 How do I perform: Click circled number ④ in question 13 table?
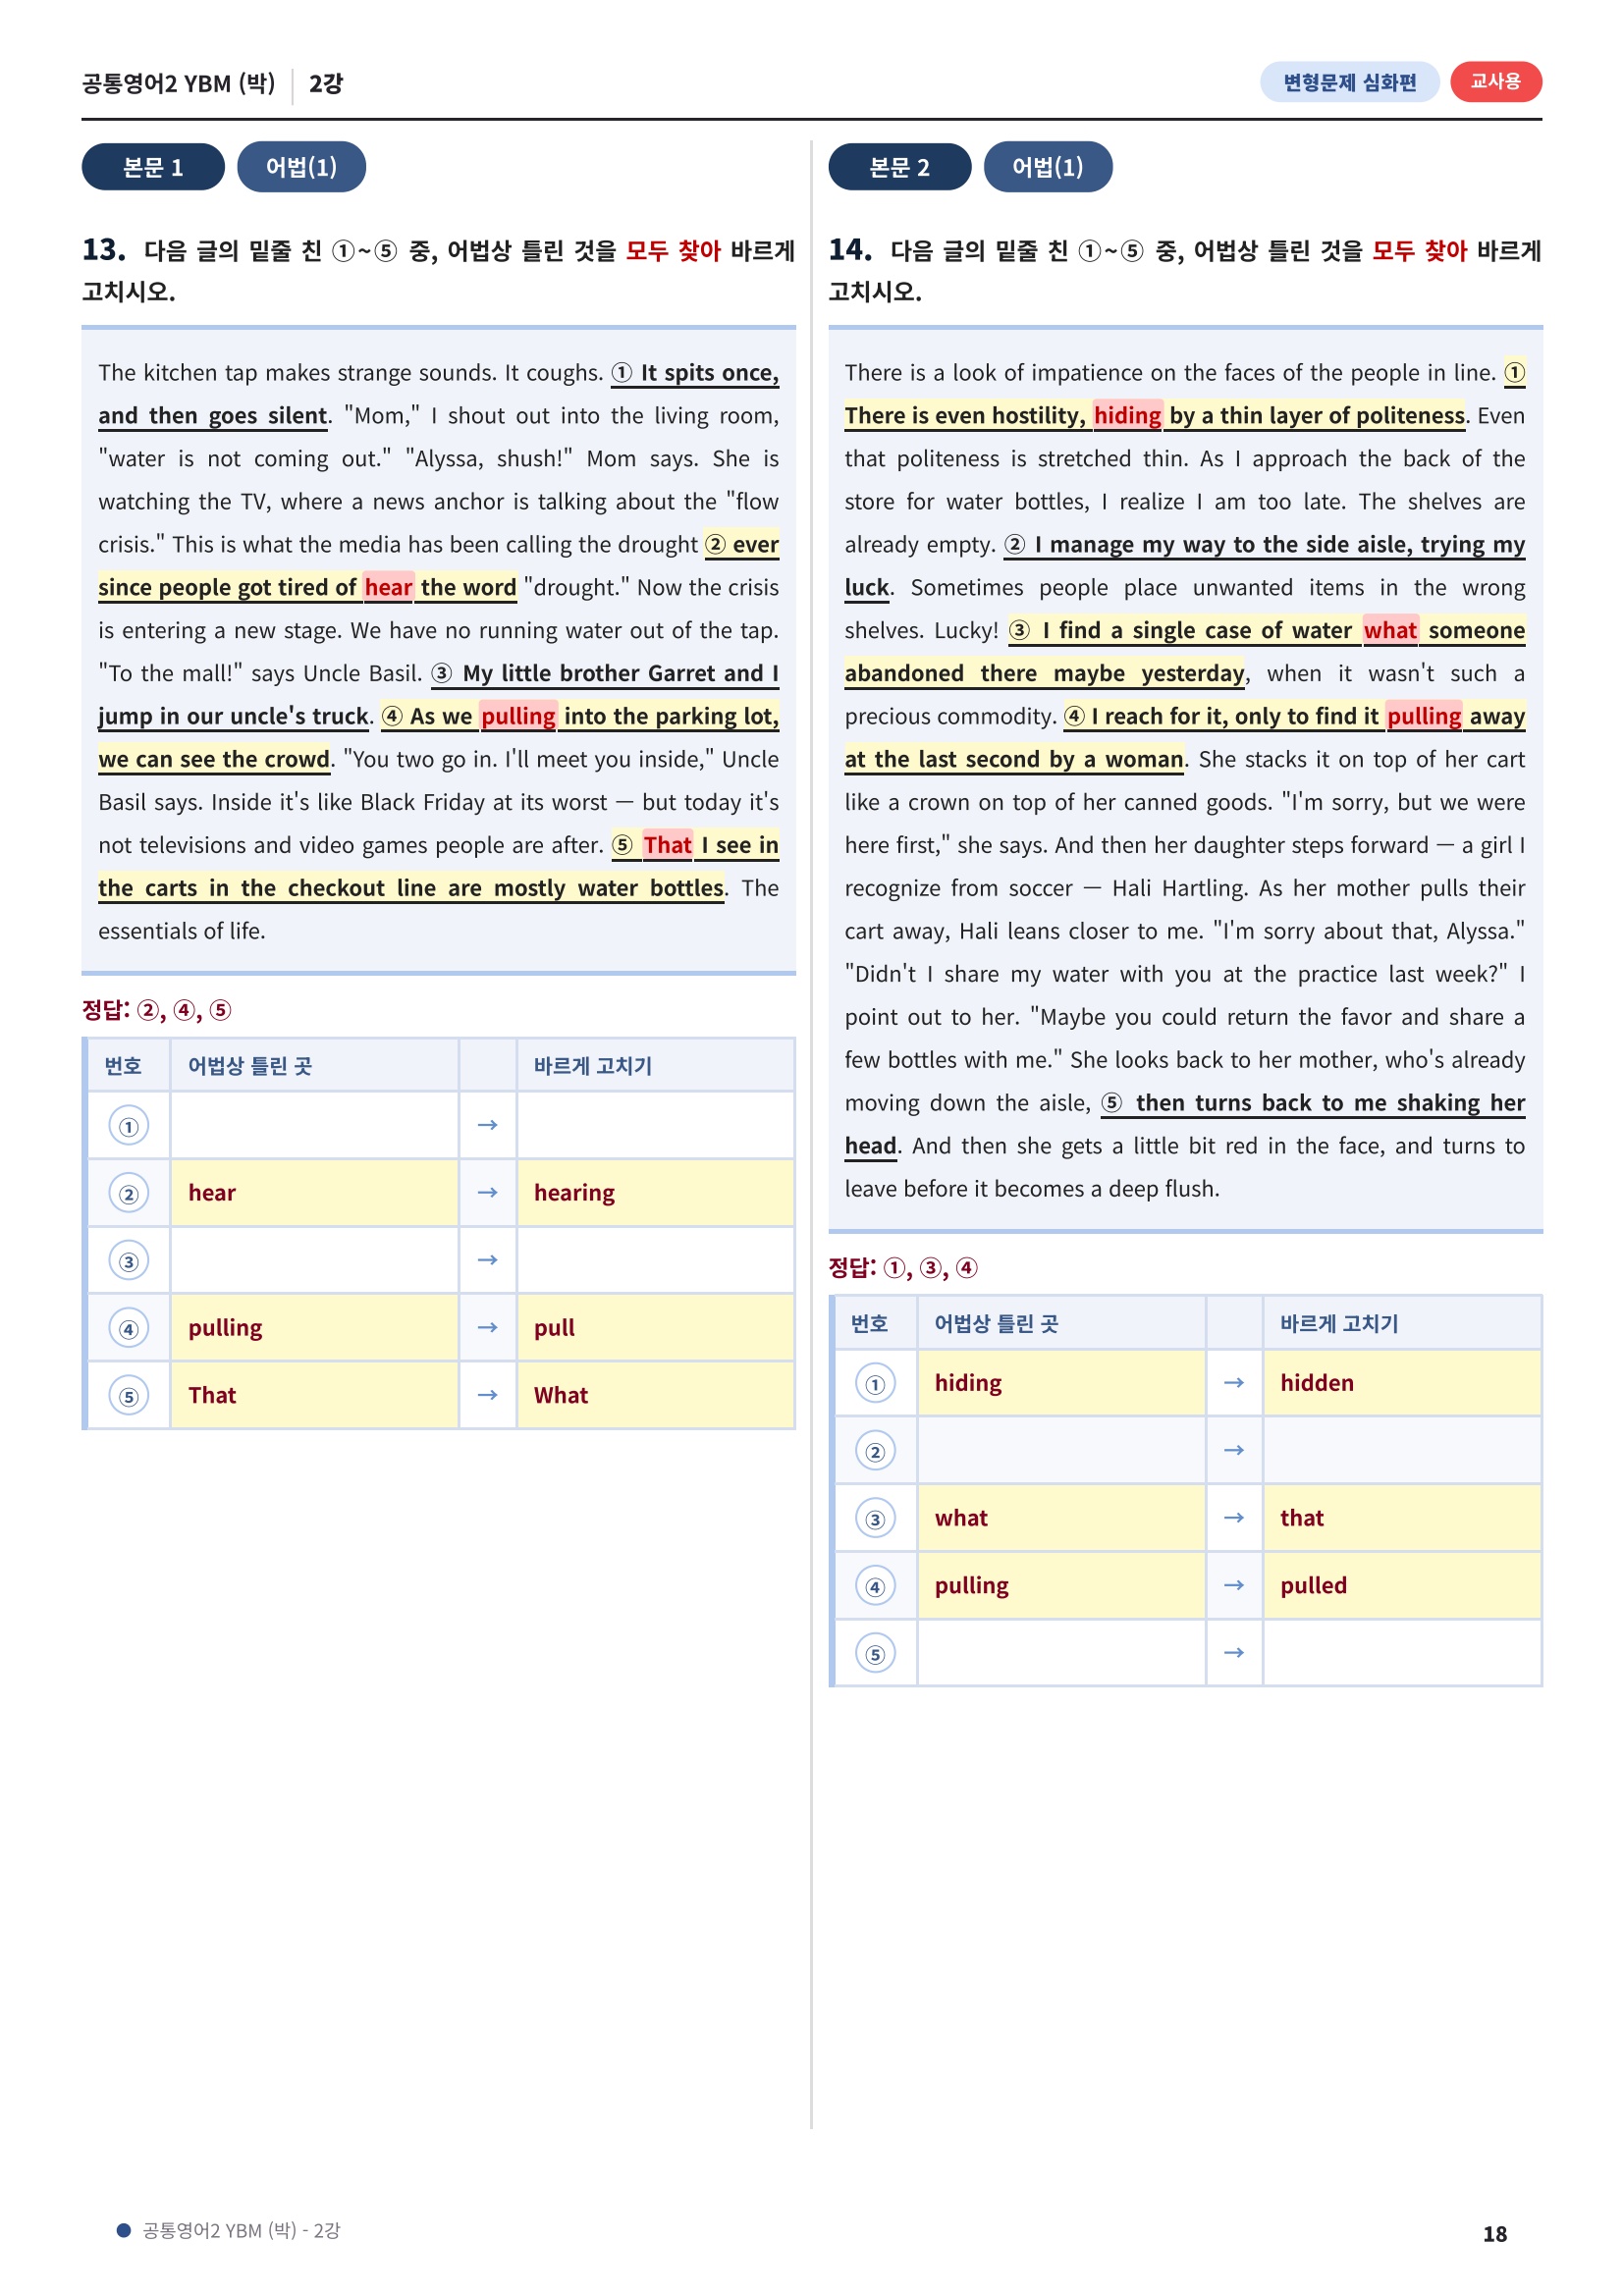tap(128, 1328)
